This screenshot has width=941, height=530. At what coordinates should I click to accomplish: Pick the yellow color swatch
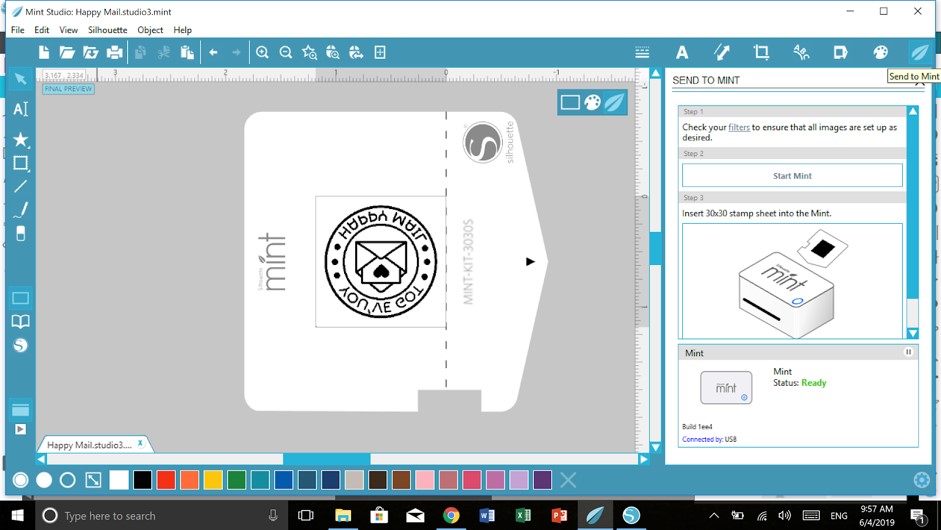click(x=213, y=480)
